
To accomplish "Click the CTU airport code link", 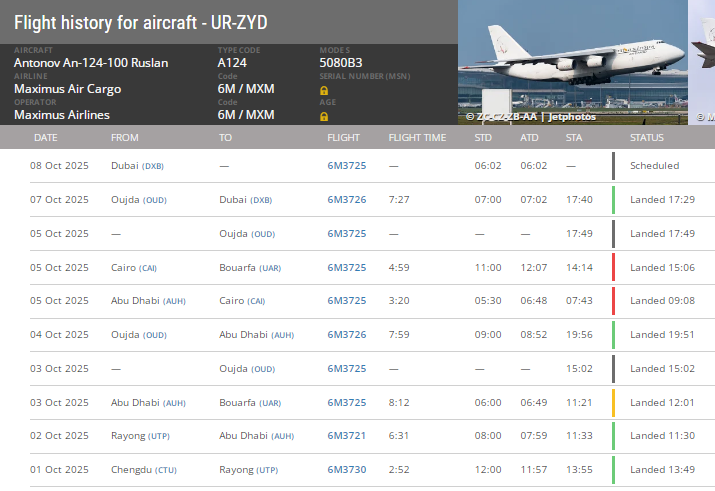I will [166, 470].
